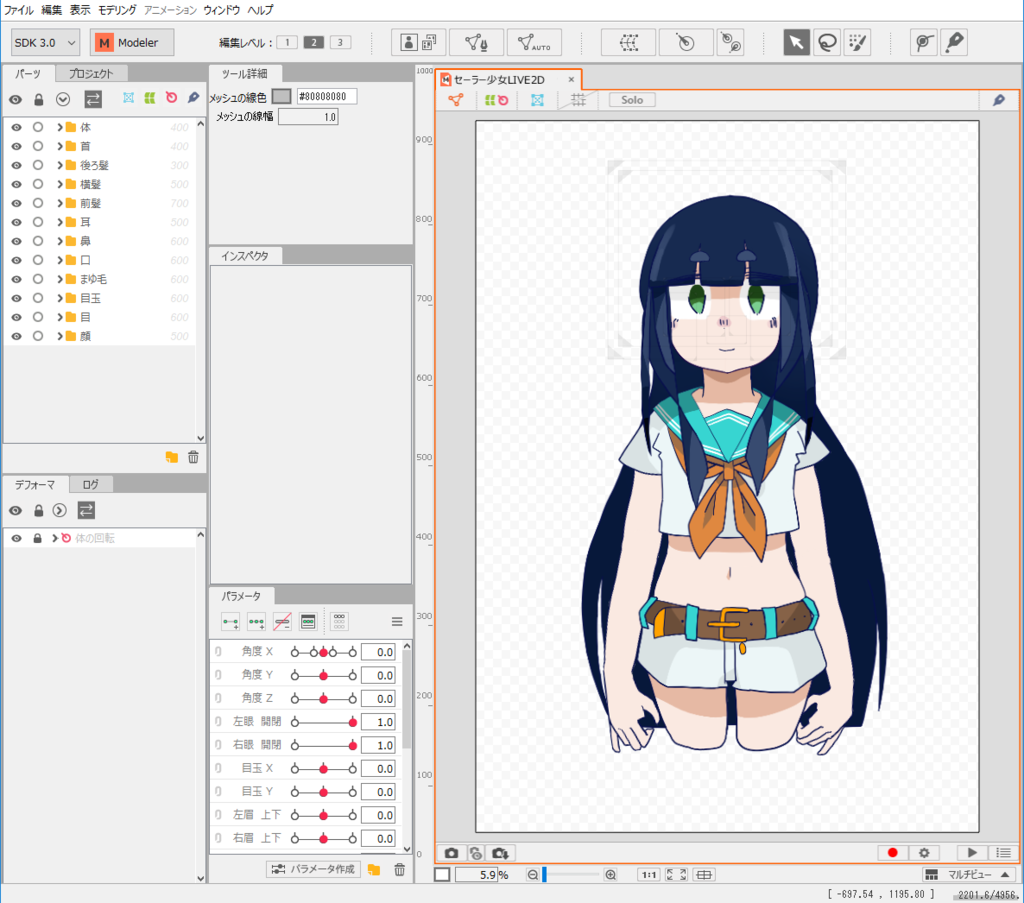1024x903 pixels.
Task: Hide the 後ろ髪 part folder
Action: coord(16,165)
